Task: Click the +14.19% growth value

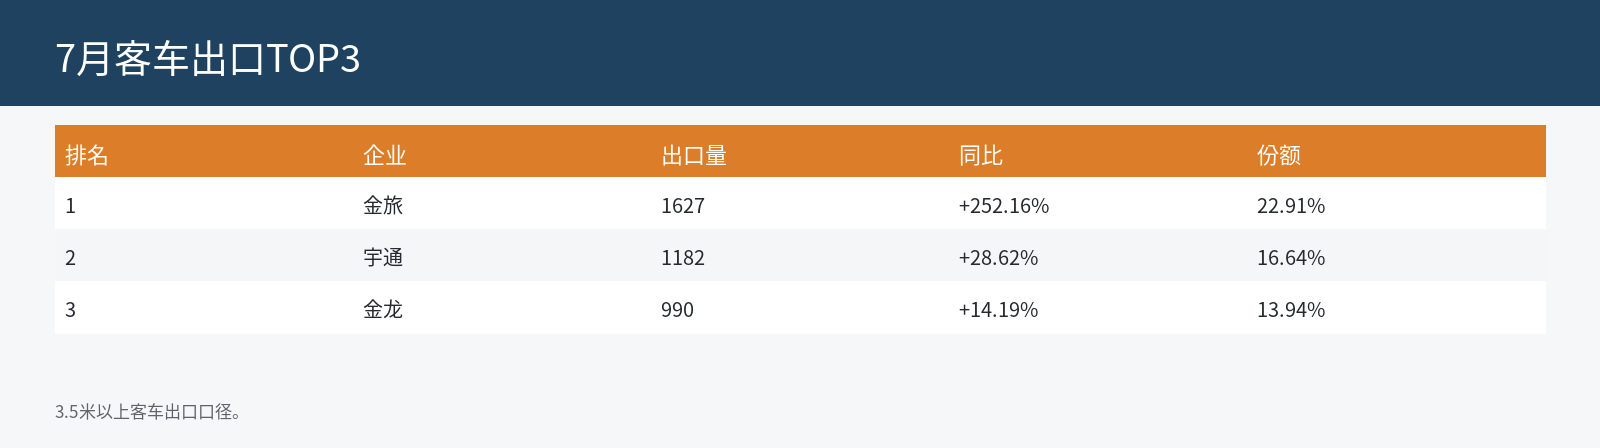Action: coord(998,310)
